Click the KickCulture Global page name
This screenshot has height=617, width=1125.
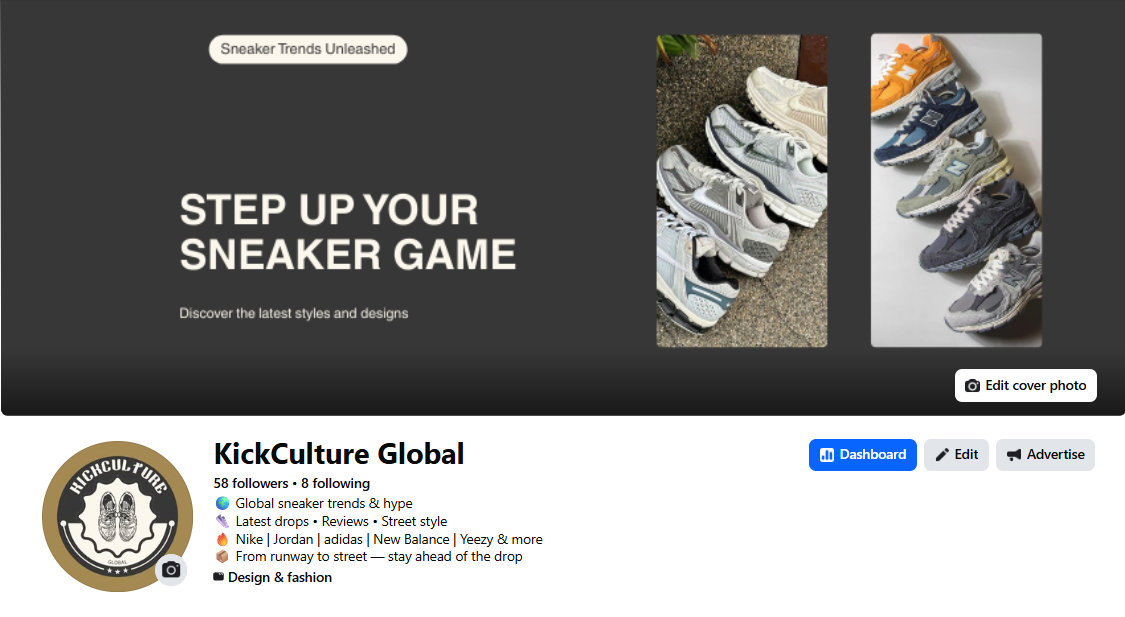pyautogui.click(x=339, y=454)
